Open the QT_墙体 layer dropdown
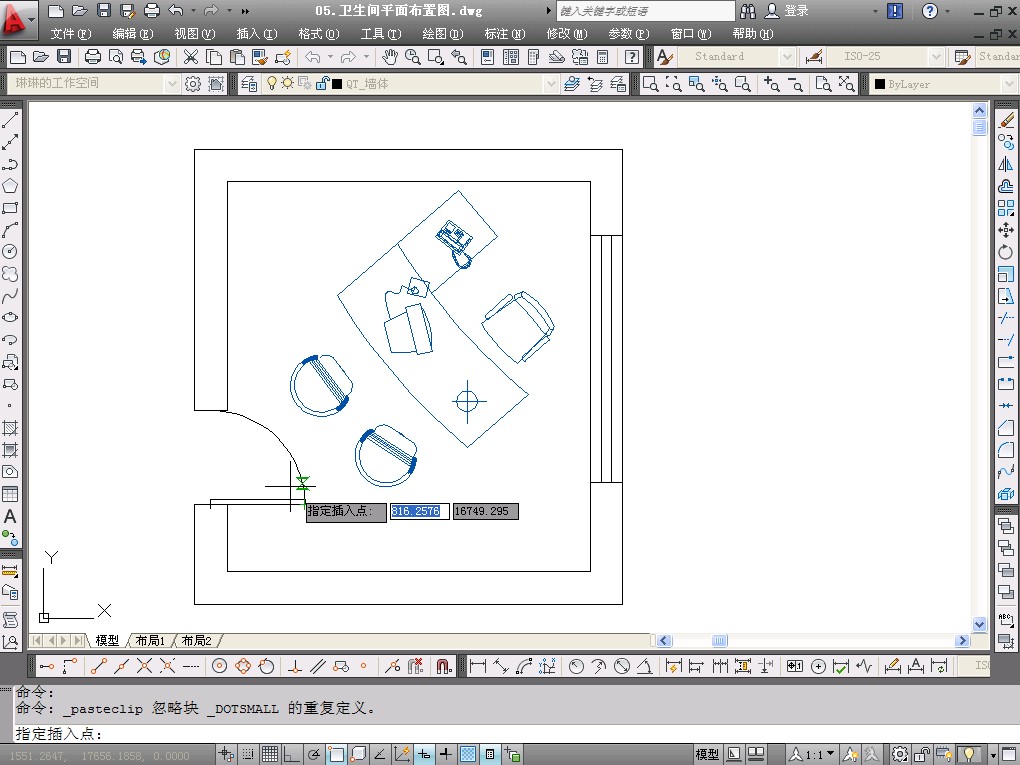The width and height of the screenshot is (1020, 765). [550, 84]
